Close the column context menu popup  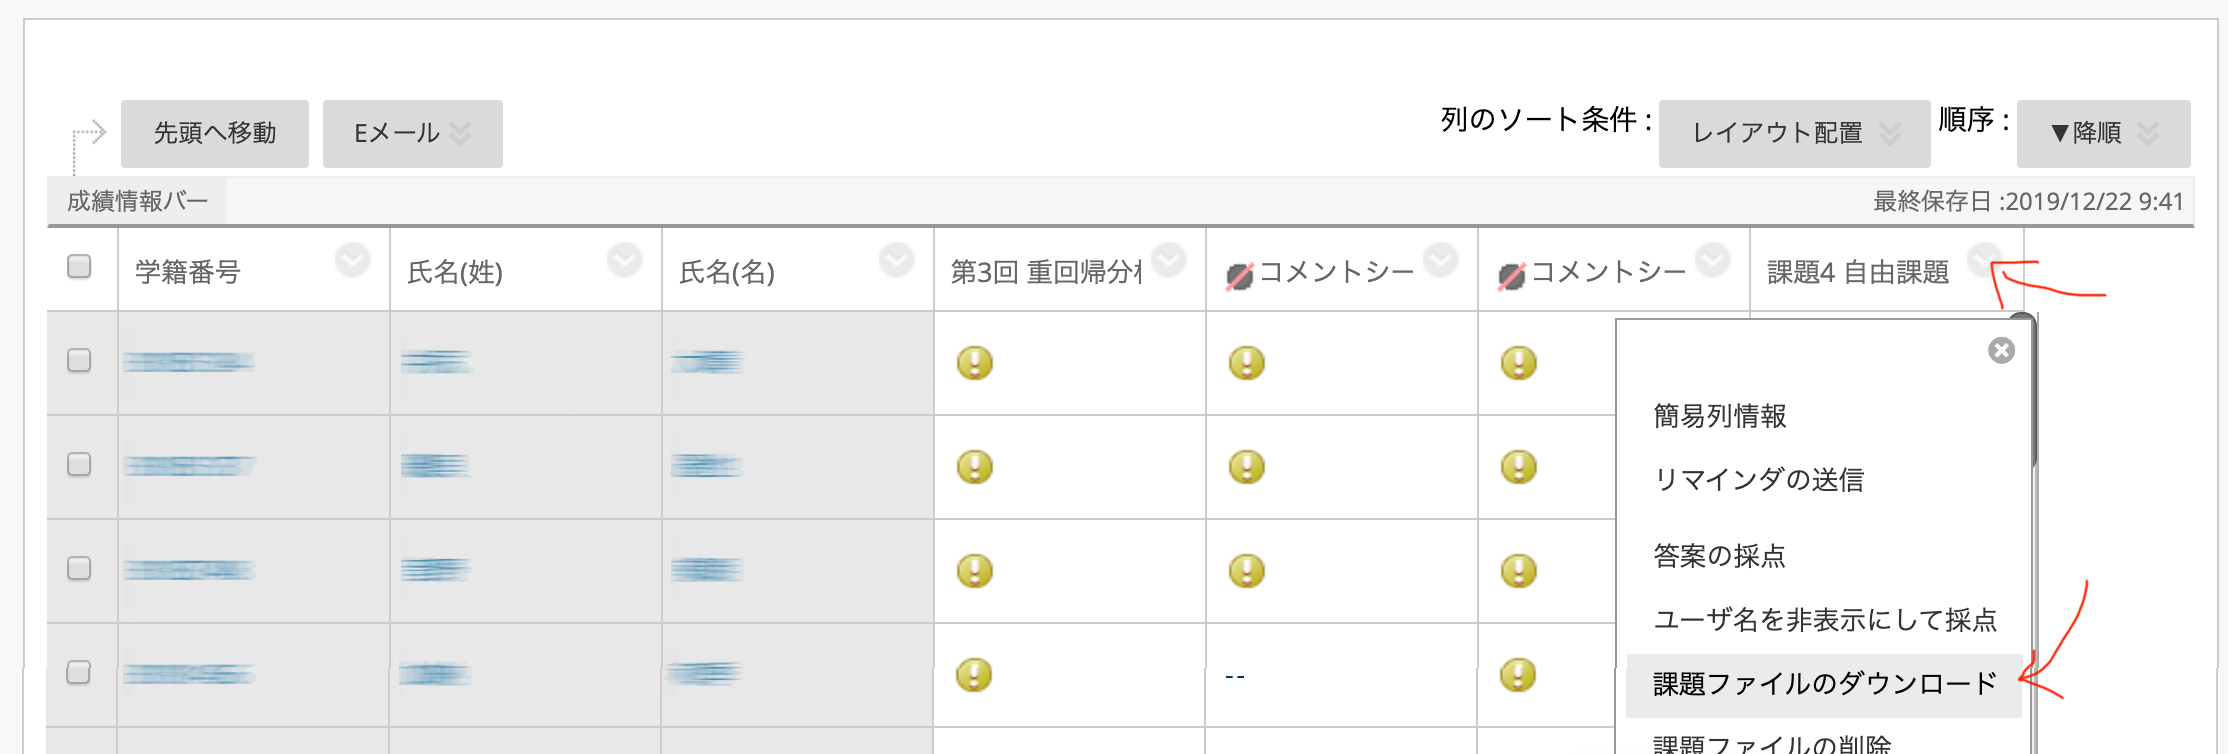[2001, 350]
